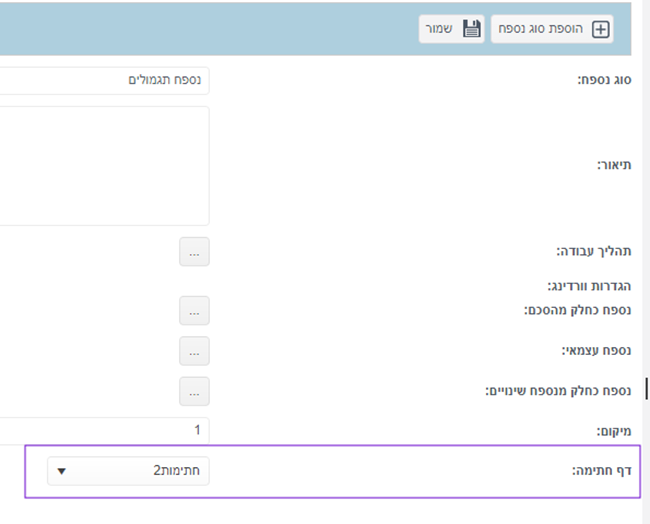Click the הגדרות וורדינג section label
The height and width of the screenshot is (524, 650).
tap(589, 286)
